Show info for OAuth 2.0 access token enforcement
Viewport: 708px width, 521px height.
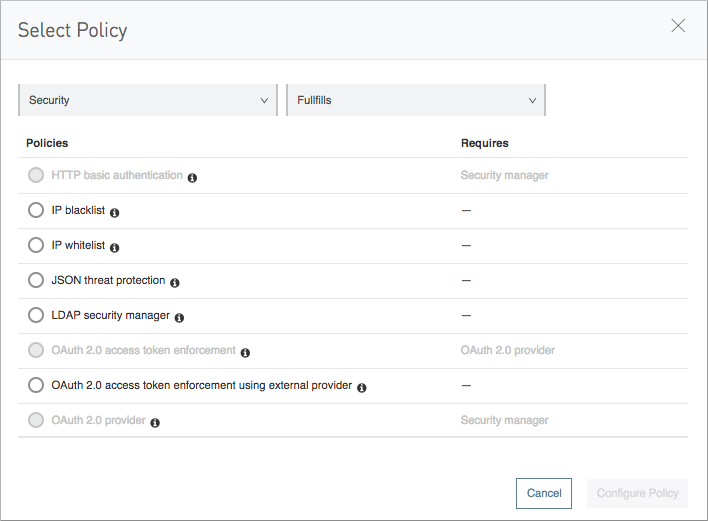pos(245,352)
